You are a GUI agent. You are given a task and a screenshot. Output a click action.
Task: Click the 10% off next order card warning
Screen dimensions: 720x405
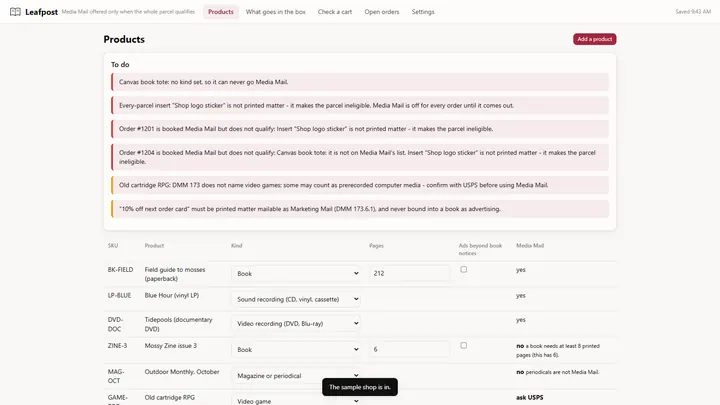360,208
